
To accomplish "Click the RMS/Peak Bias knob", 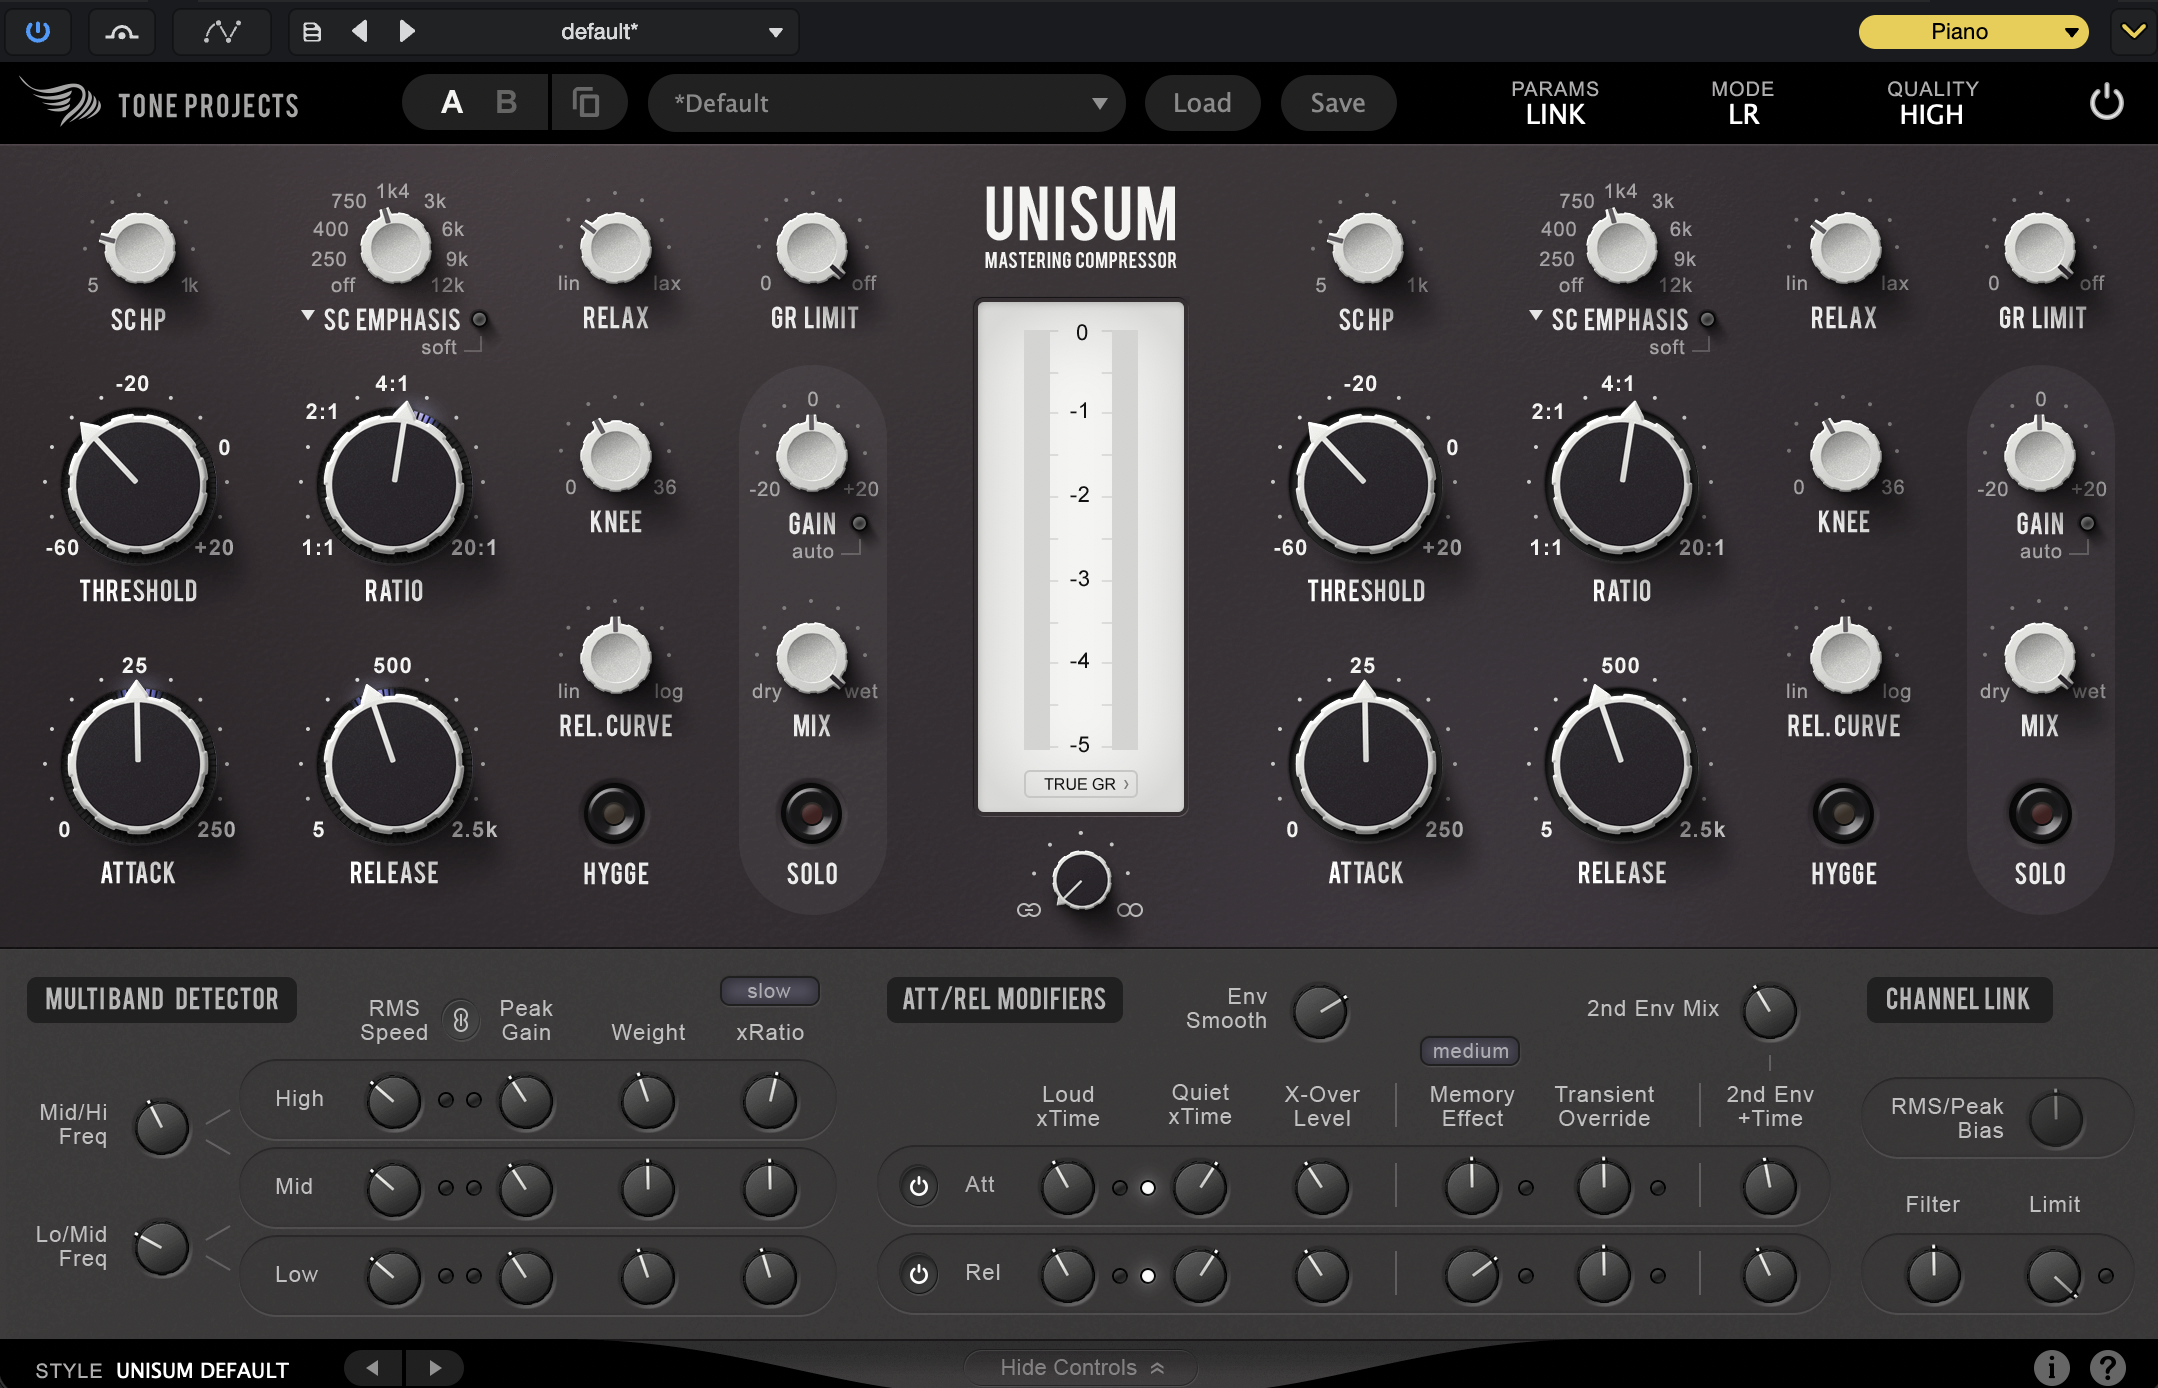I will 2056,1119.
